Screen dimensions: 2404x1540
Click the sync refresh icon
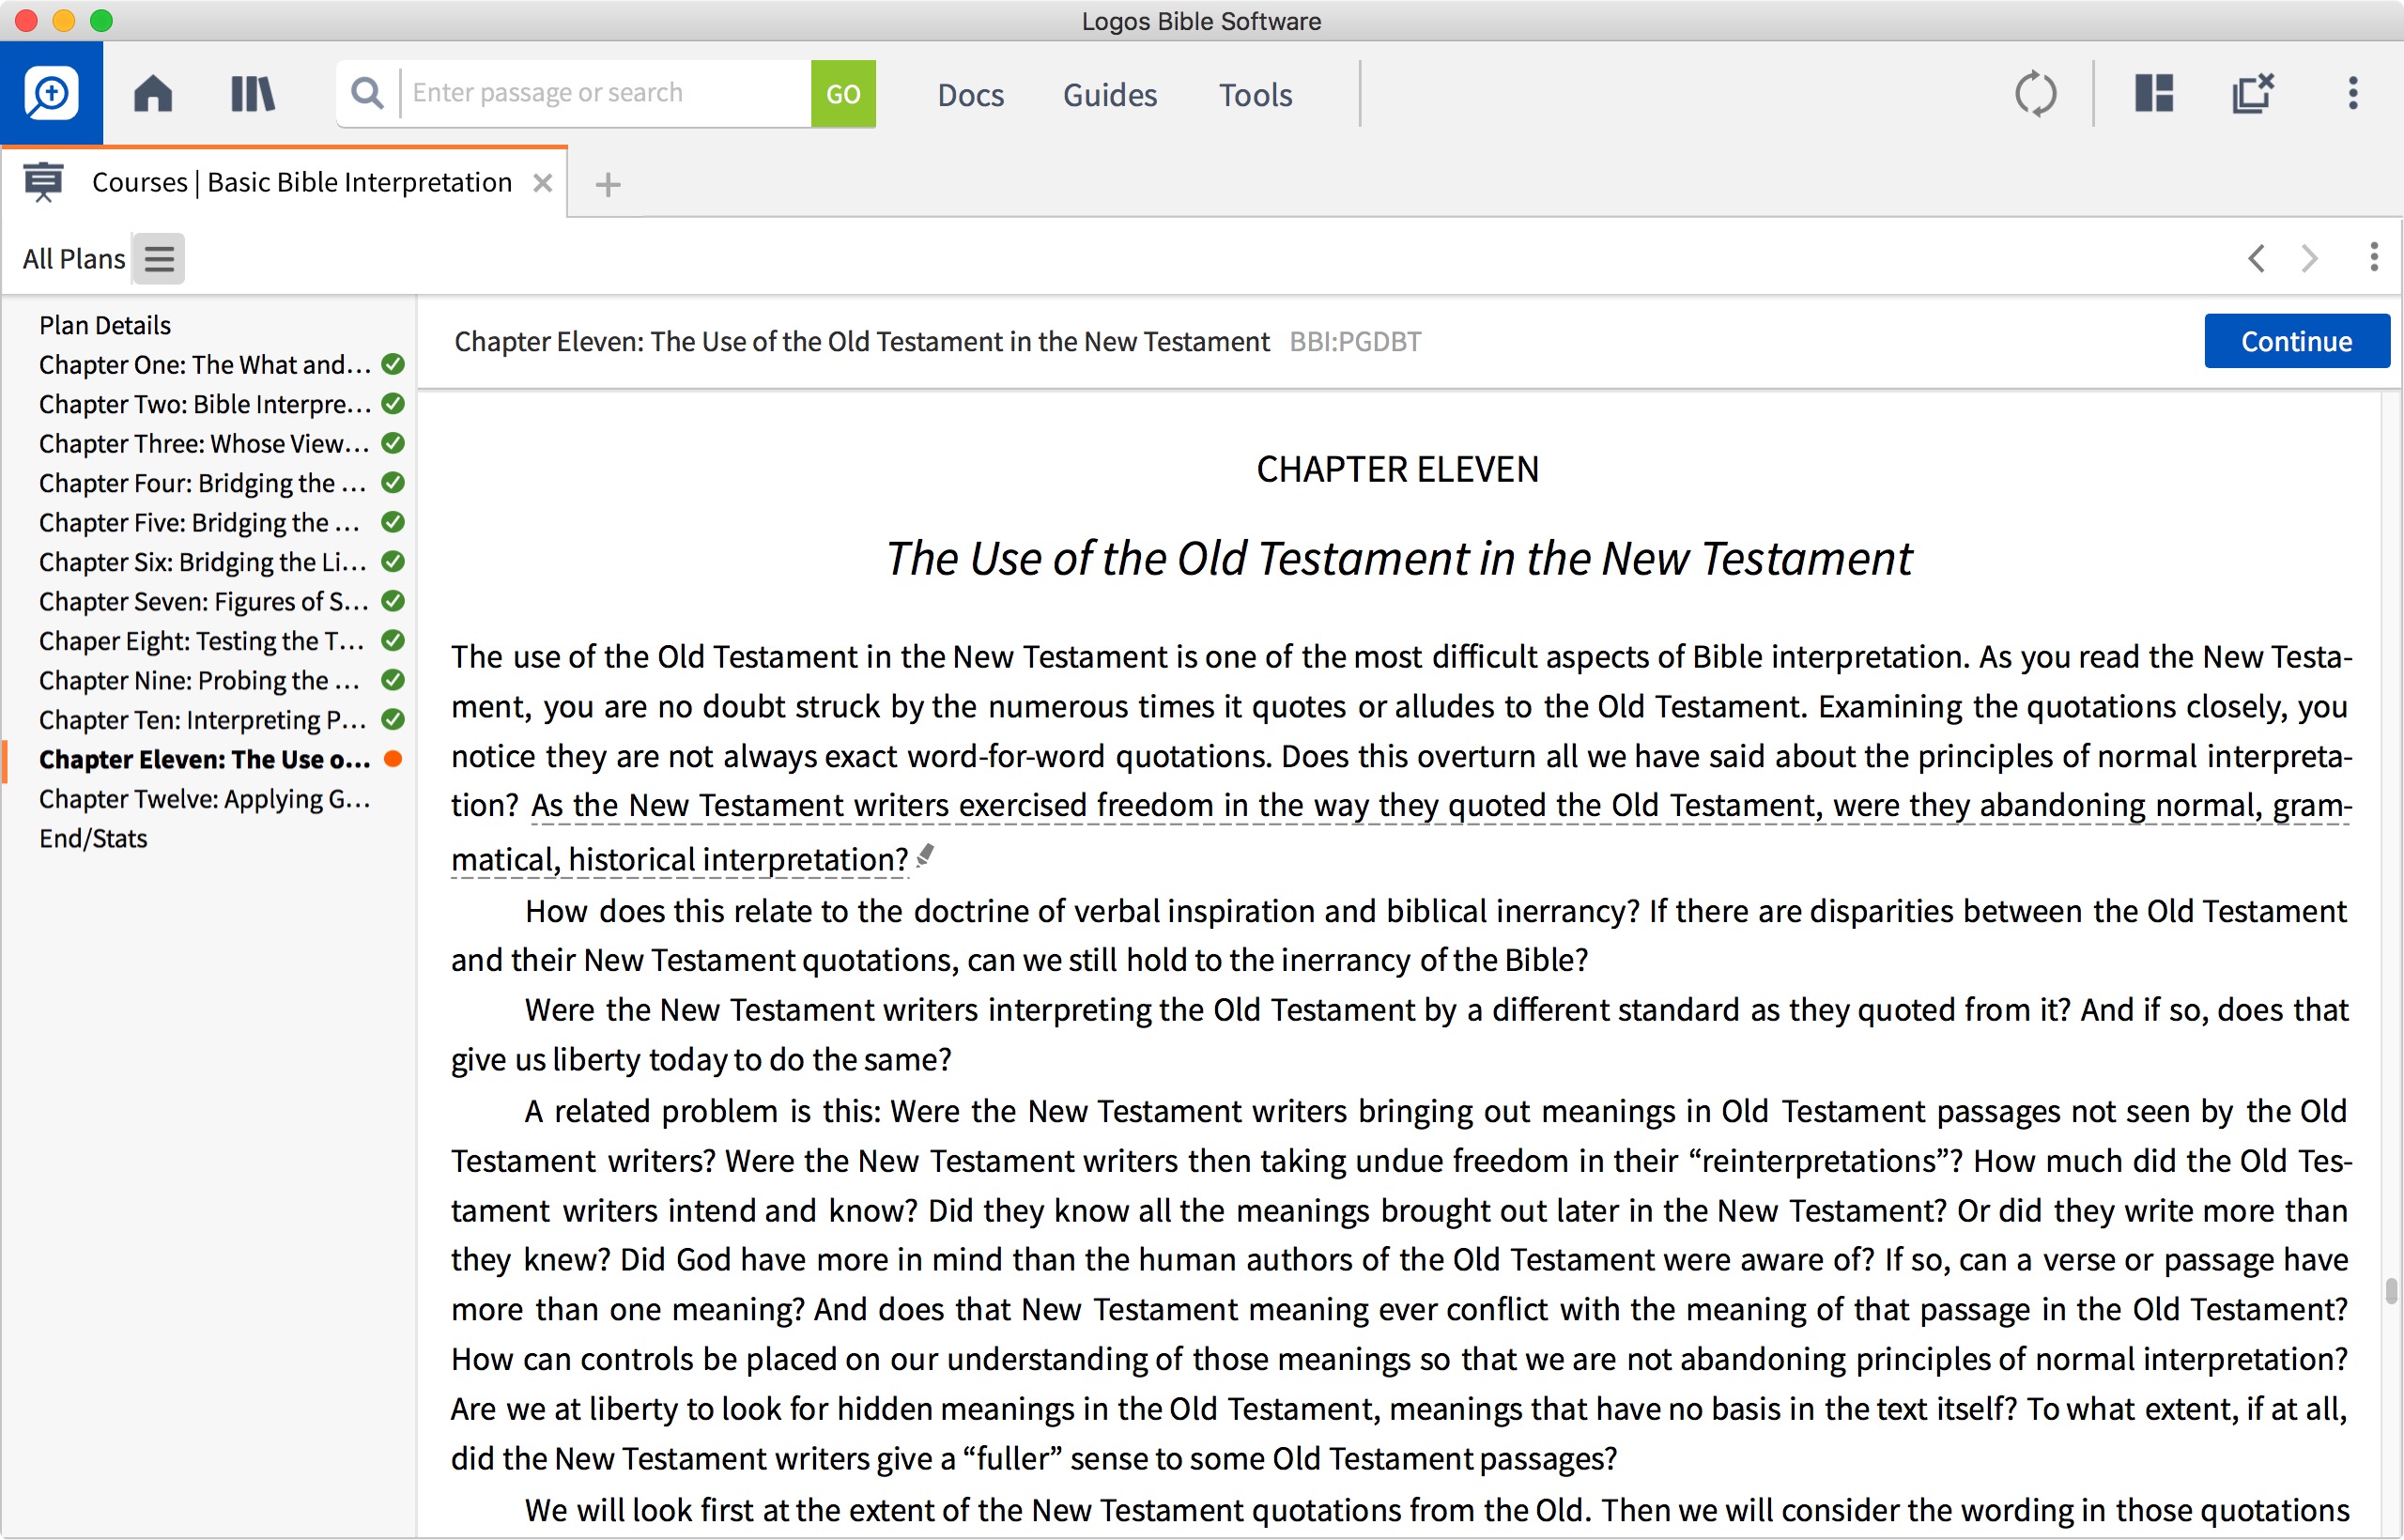(2035, 94)
